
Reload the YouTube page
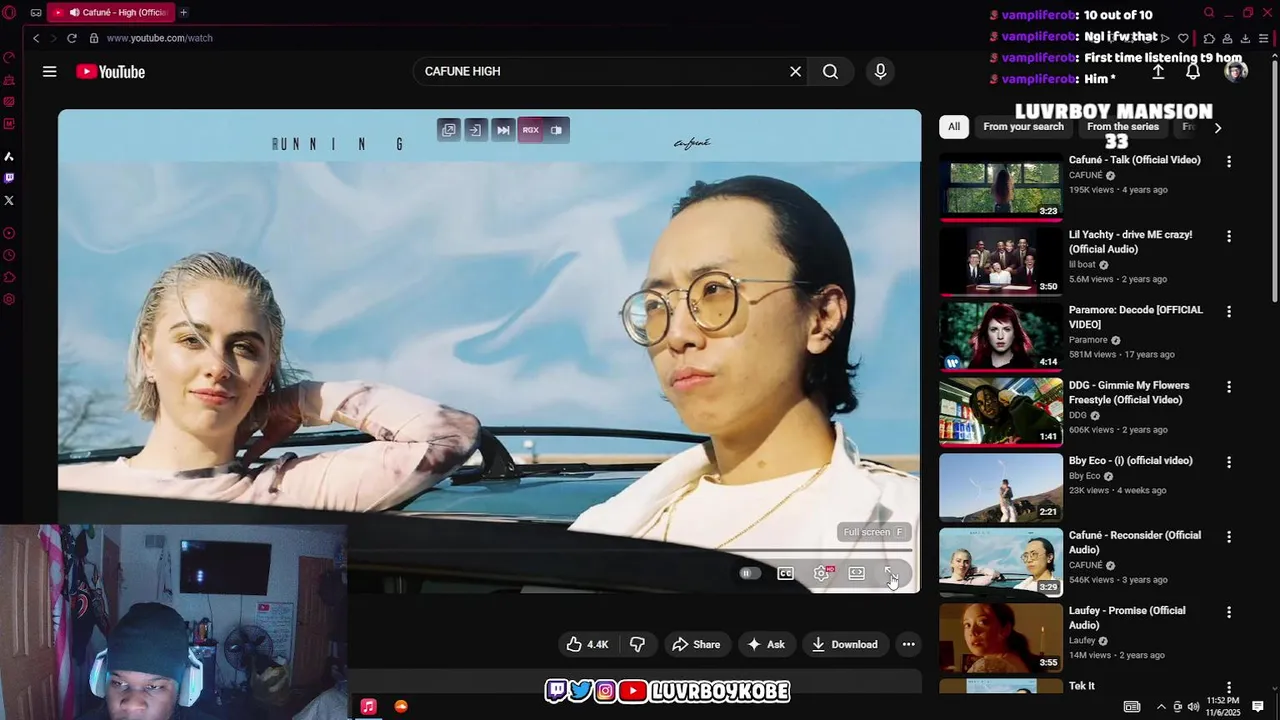(72, 38)
